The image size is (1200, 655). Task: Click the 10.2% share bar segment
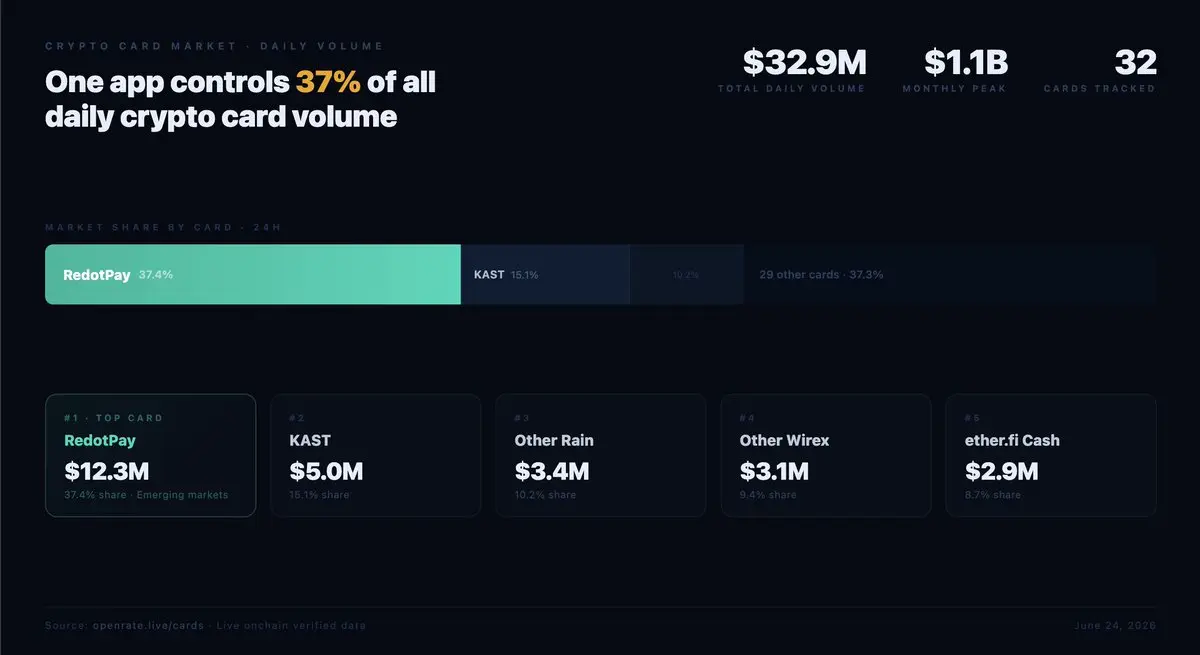[x=686, y=274]
